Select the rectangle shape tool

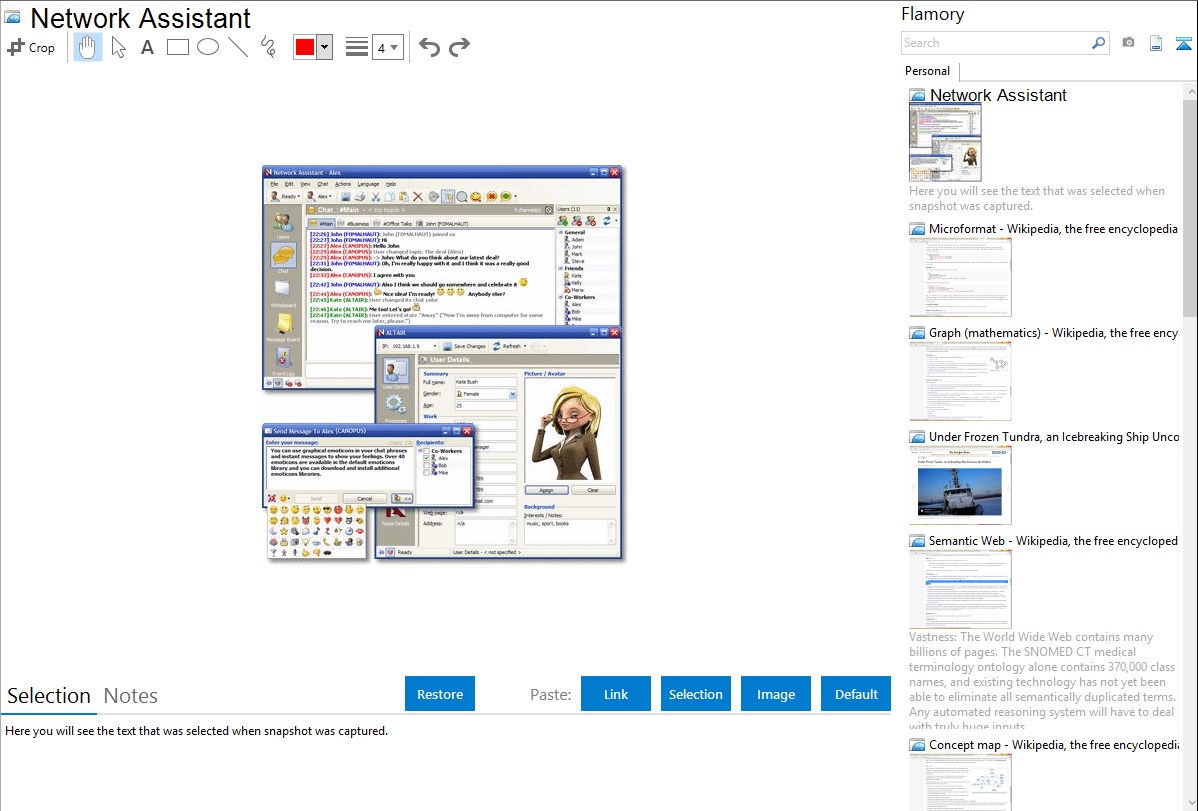(x=177, y=47)
